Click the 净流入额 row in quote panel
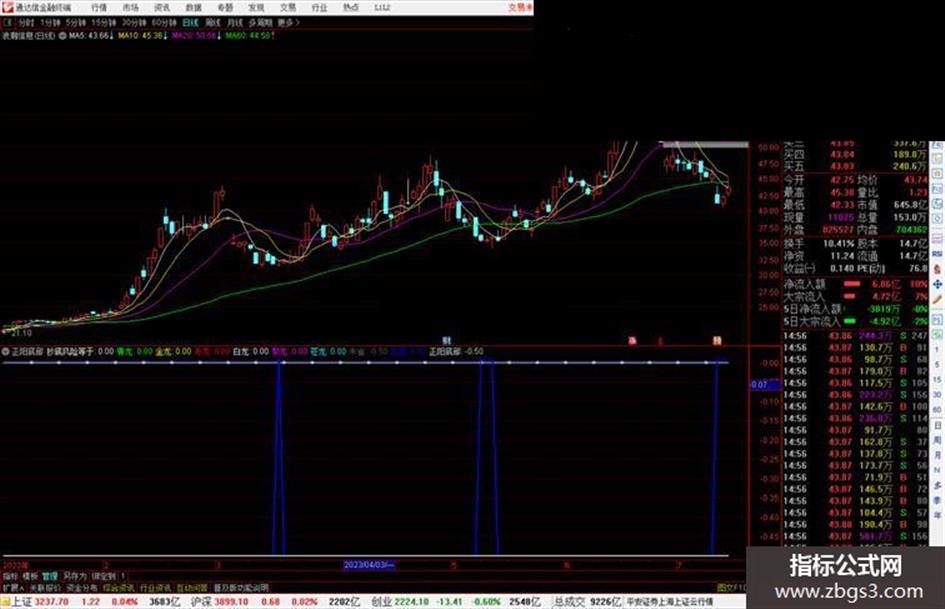 (856, 283)
